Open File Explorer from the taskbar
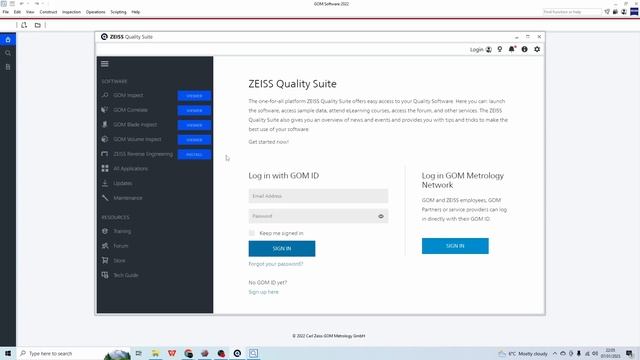The height and width of the screenshot is (360, 640). (x=156, y=353)
